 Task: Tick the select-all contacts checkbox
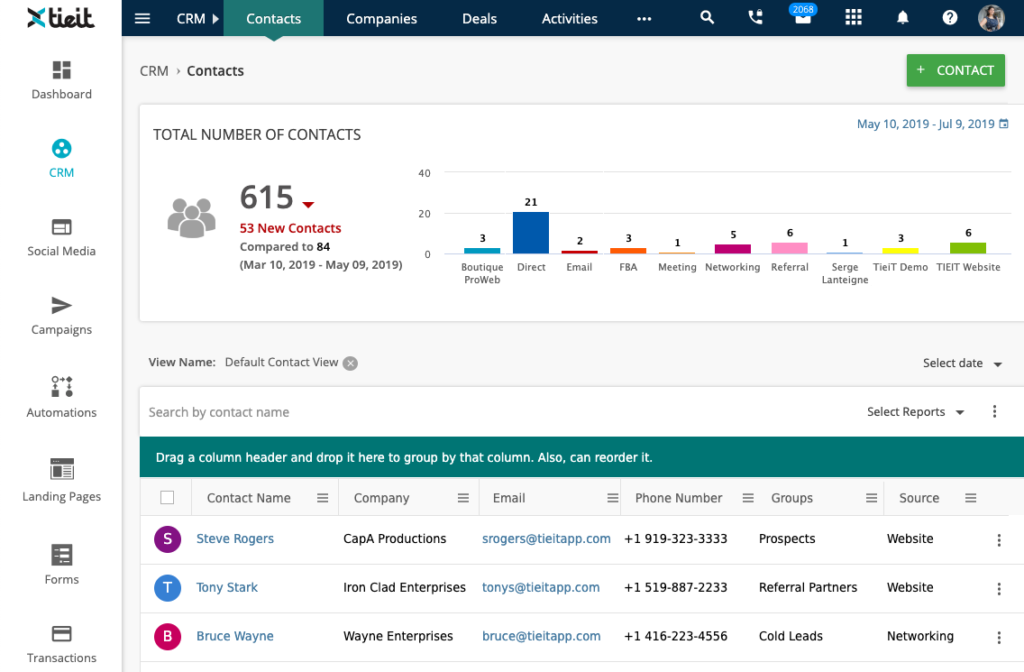pyautogui.click(x=167, y=498)
